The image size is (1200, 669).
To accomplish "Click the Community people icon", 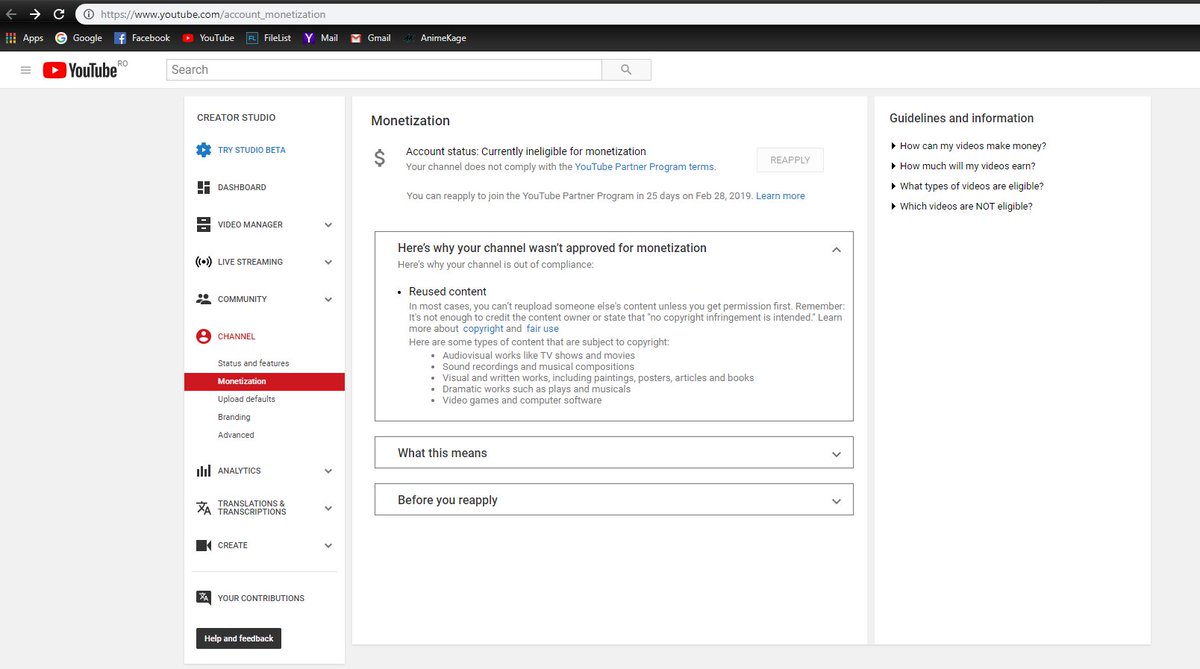I will pyautogui.click(x=204, y=299).
